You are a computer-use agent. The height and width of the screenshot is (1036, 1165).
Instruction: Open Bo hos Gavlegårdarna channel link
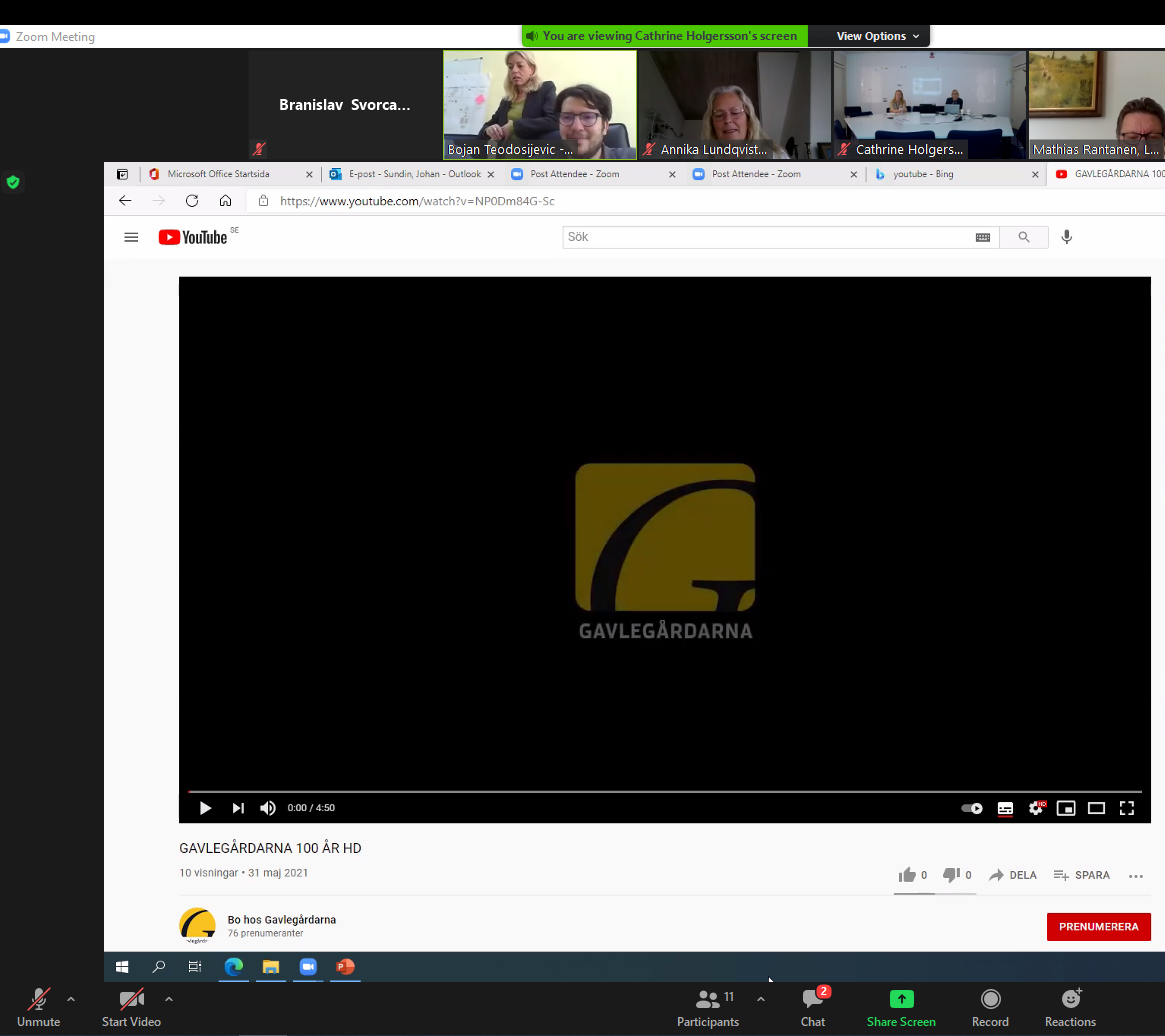pyautogui.click(x=282, y=919)
